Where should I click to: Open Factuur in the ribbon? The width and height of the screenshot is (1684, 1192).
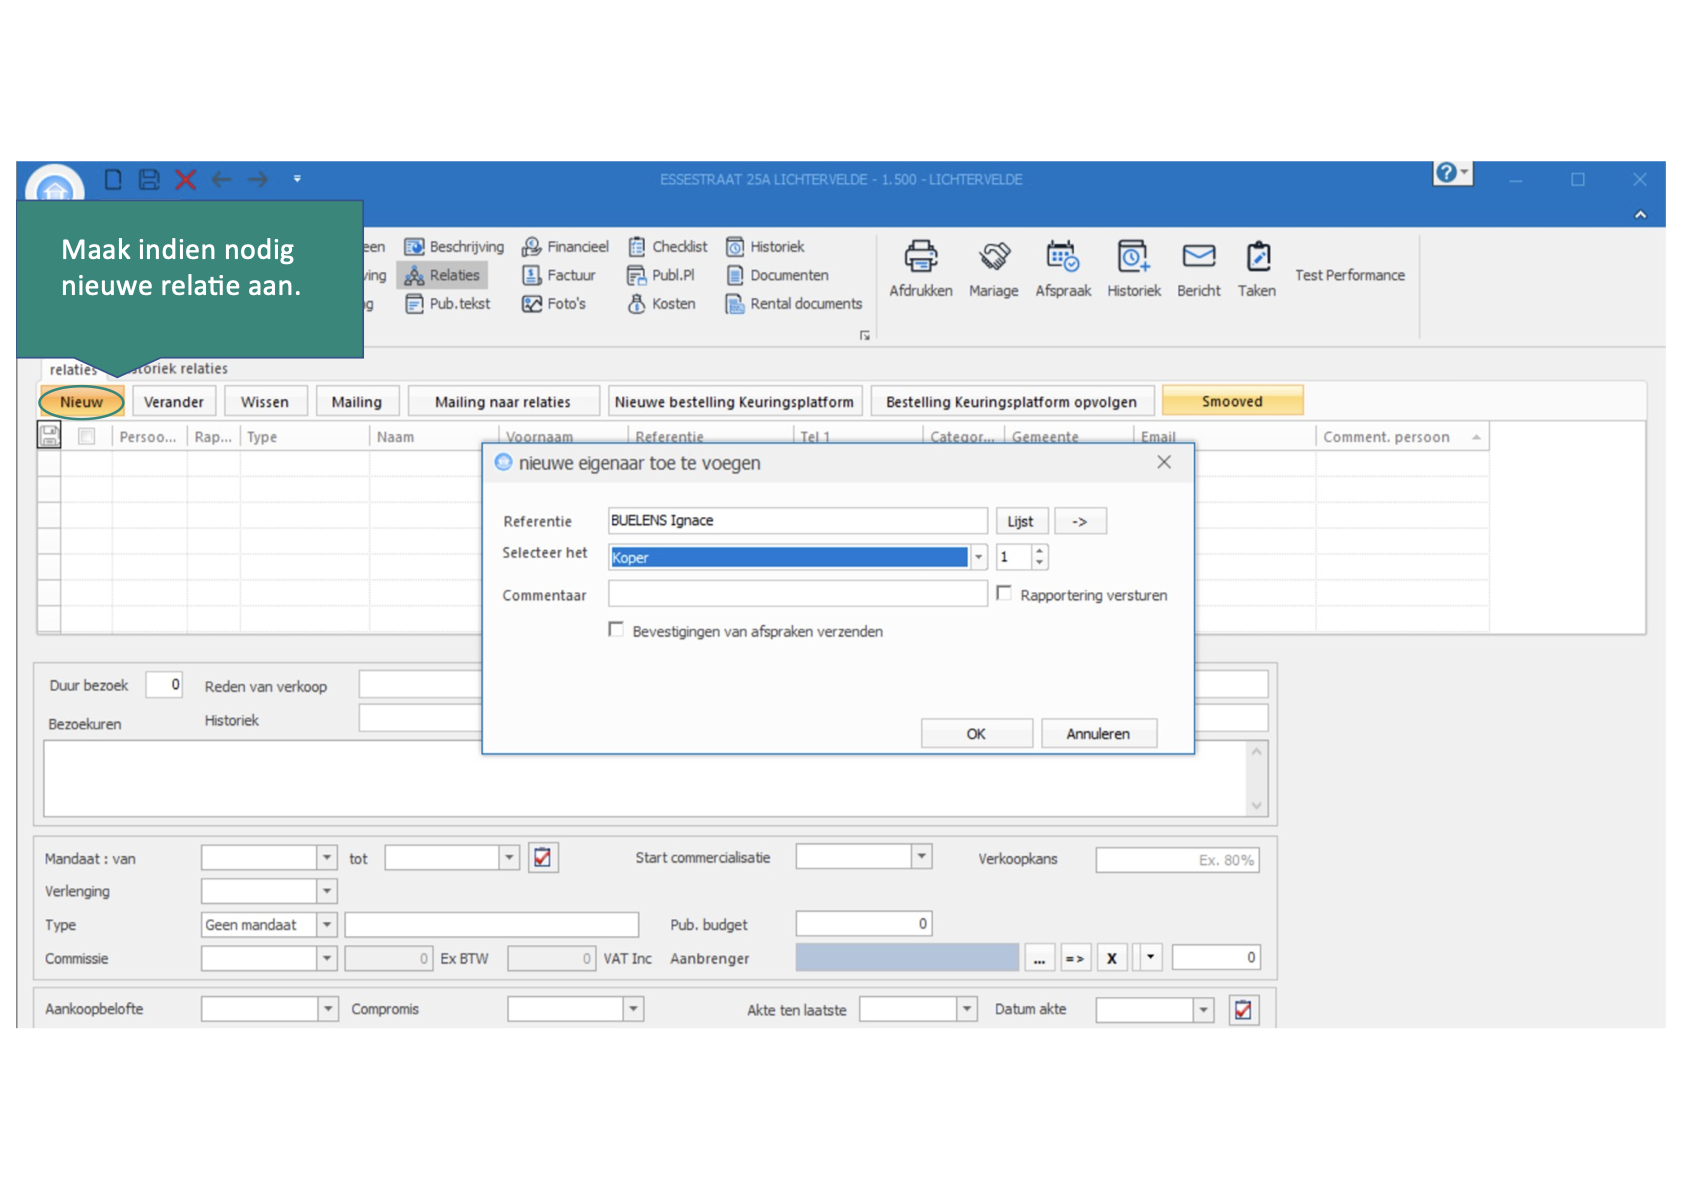click(559, 275)
